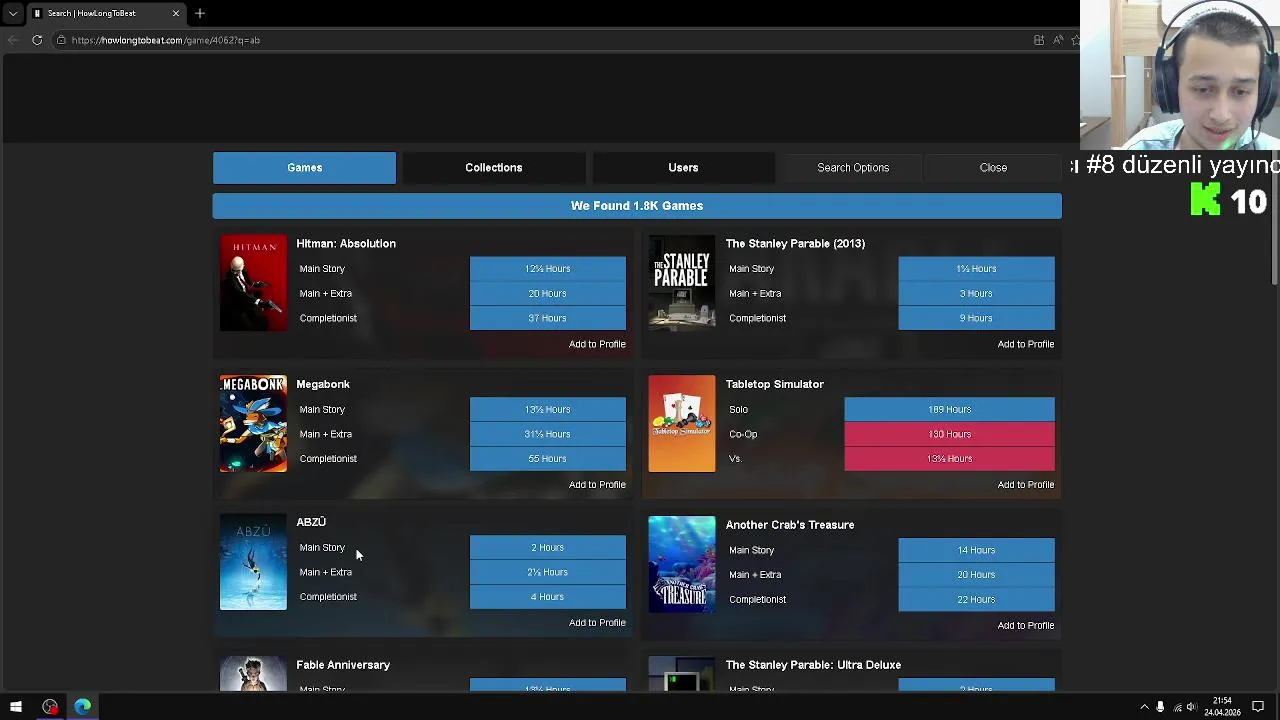1280x720 pixels.
Task: Open the volume control tray icon
Action: 1192,707
